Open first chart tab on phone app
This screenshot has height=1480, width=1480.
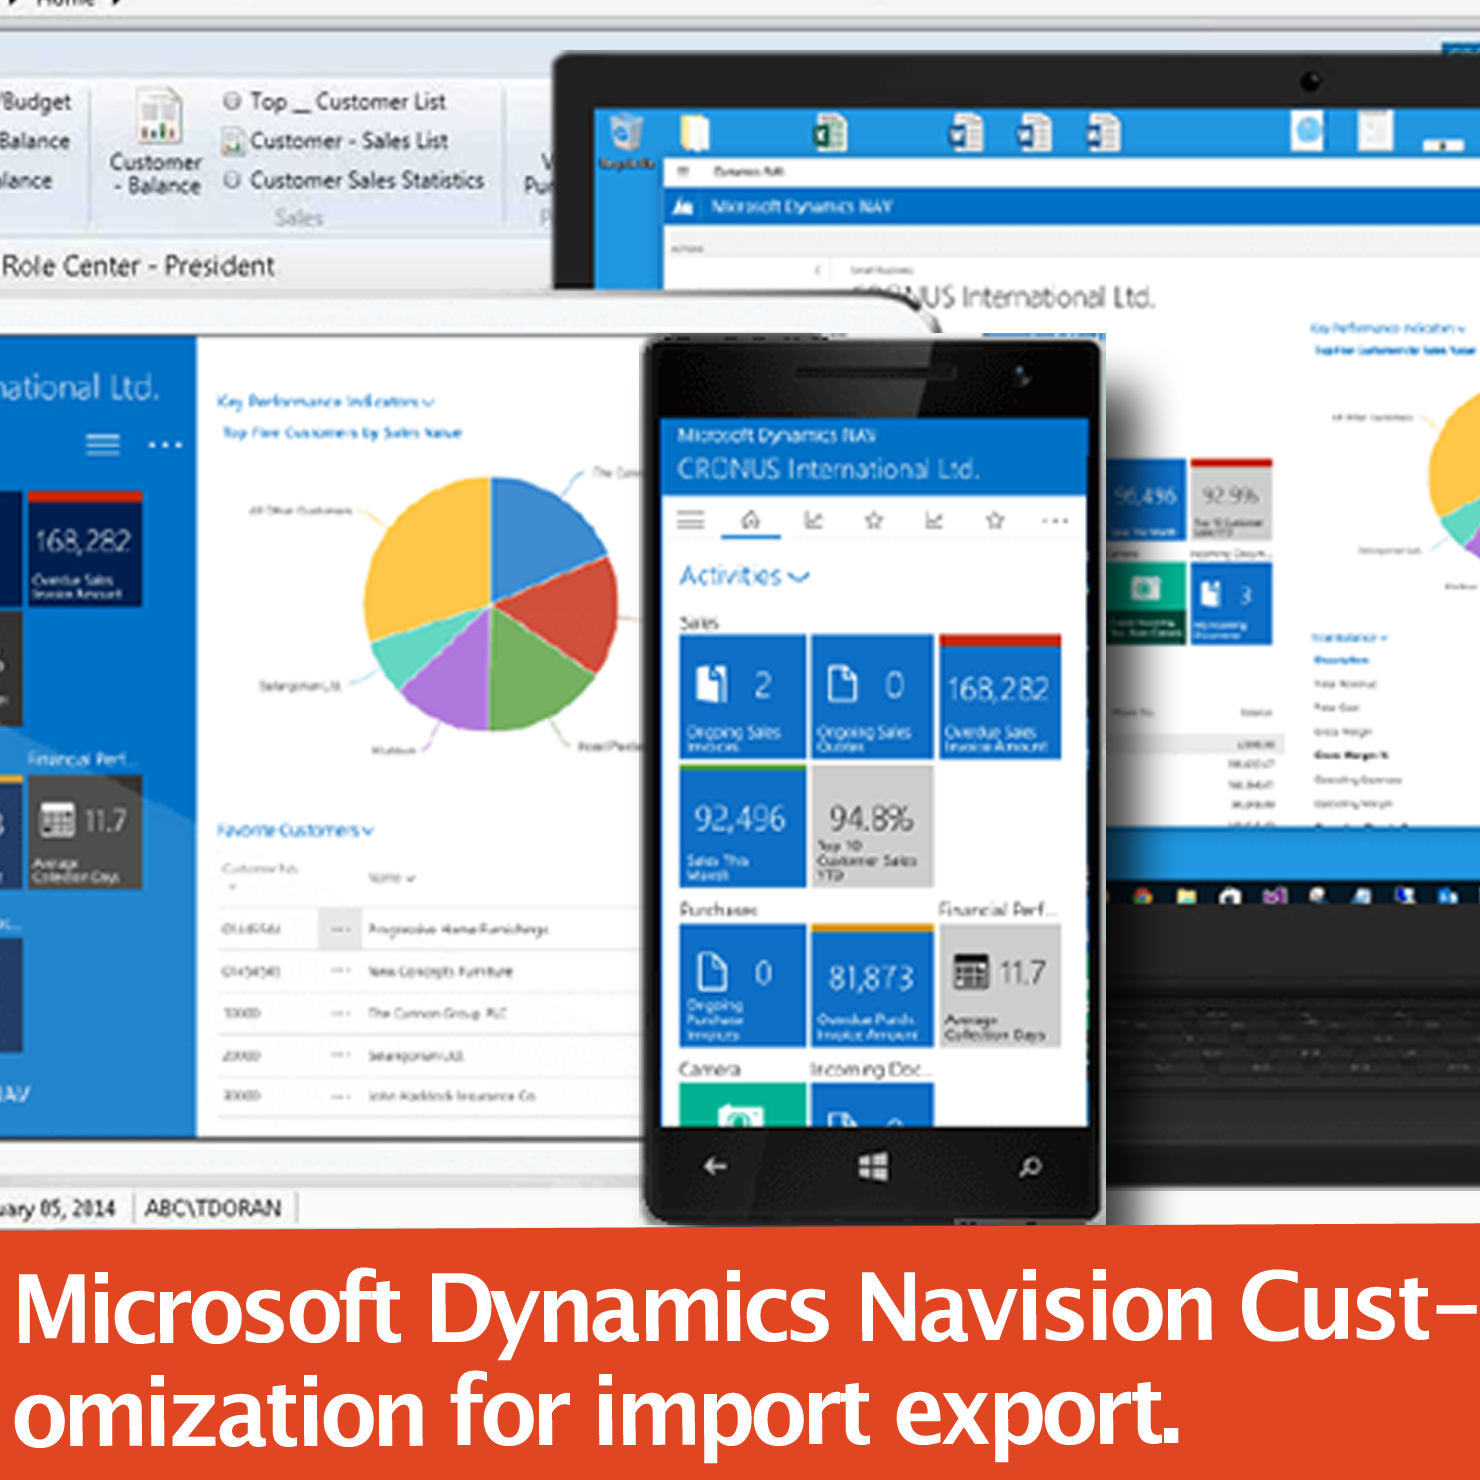(x=813, y=520)
